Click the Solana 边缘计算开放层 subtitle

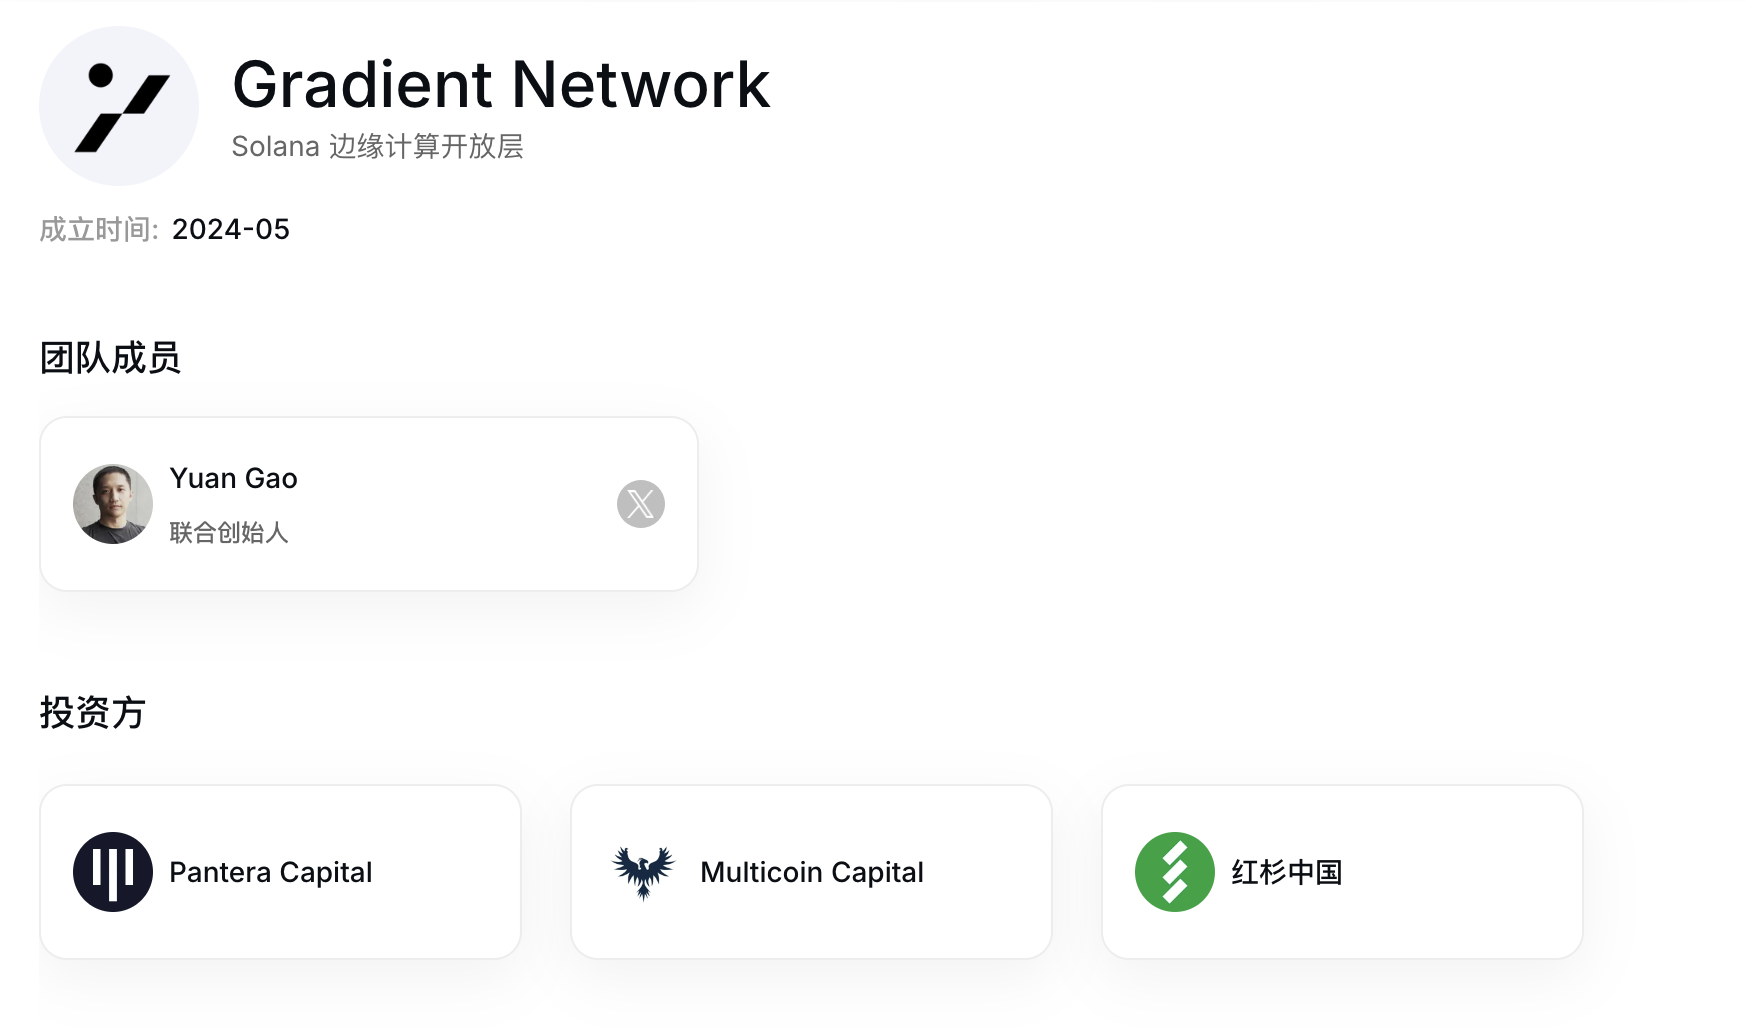tap(378, 146)
